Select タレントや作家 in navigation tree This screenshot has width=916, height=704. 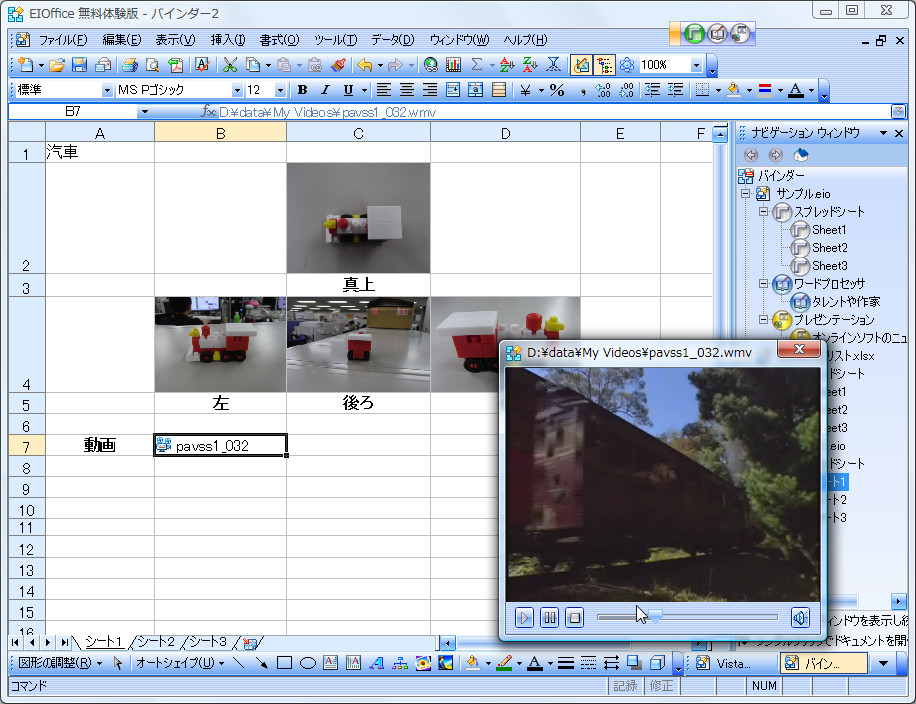click(846, 301)
